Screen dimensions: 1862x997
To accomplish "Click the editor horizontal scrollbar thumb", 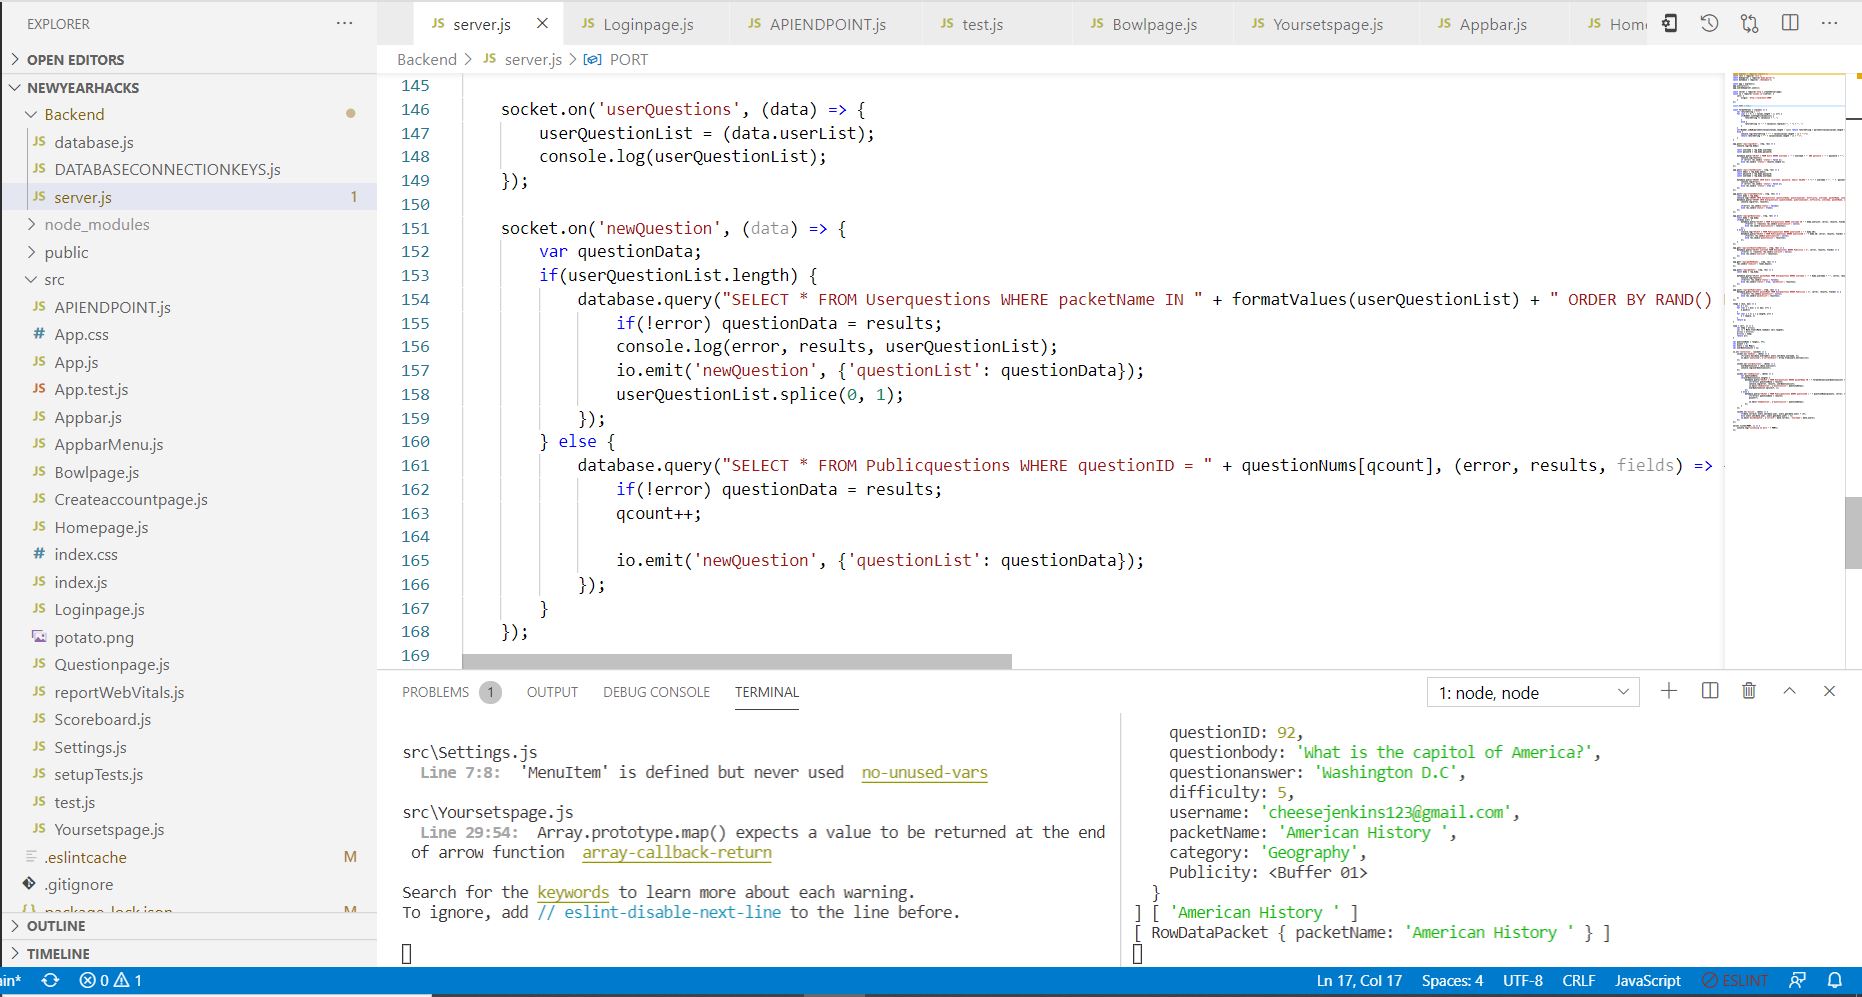I will 737,661.
